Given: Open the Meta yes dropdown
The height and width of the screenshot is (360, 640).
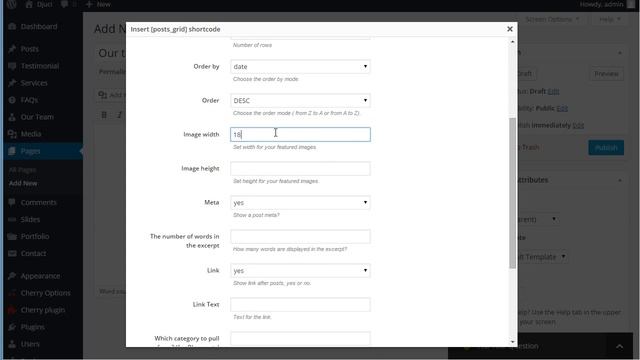Looking at the screenshot, I should [x=300, y=202].
